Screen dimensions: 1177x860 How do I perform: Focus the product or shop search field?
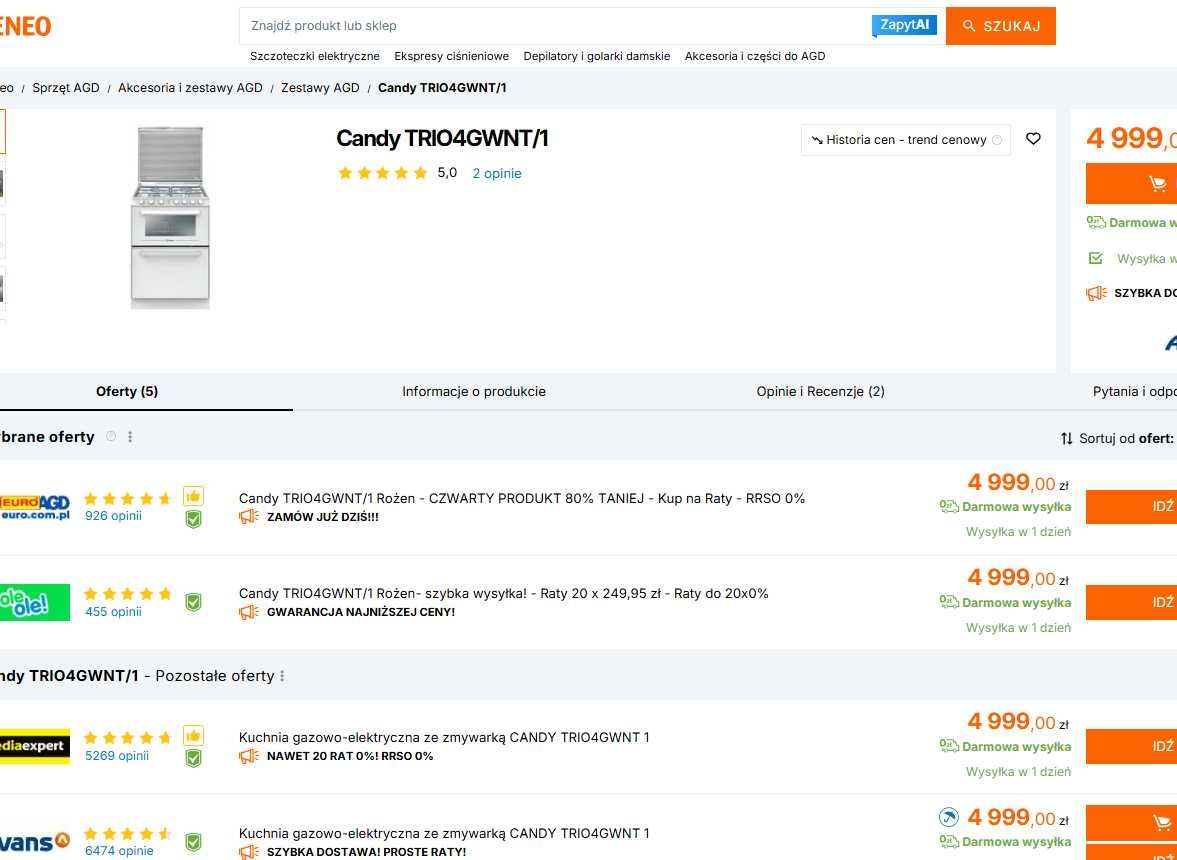pyautogui.click(x=555, y=26)
